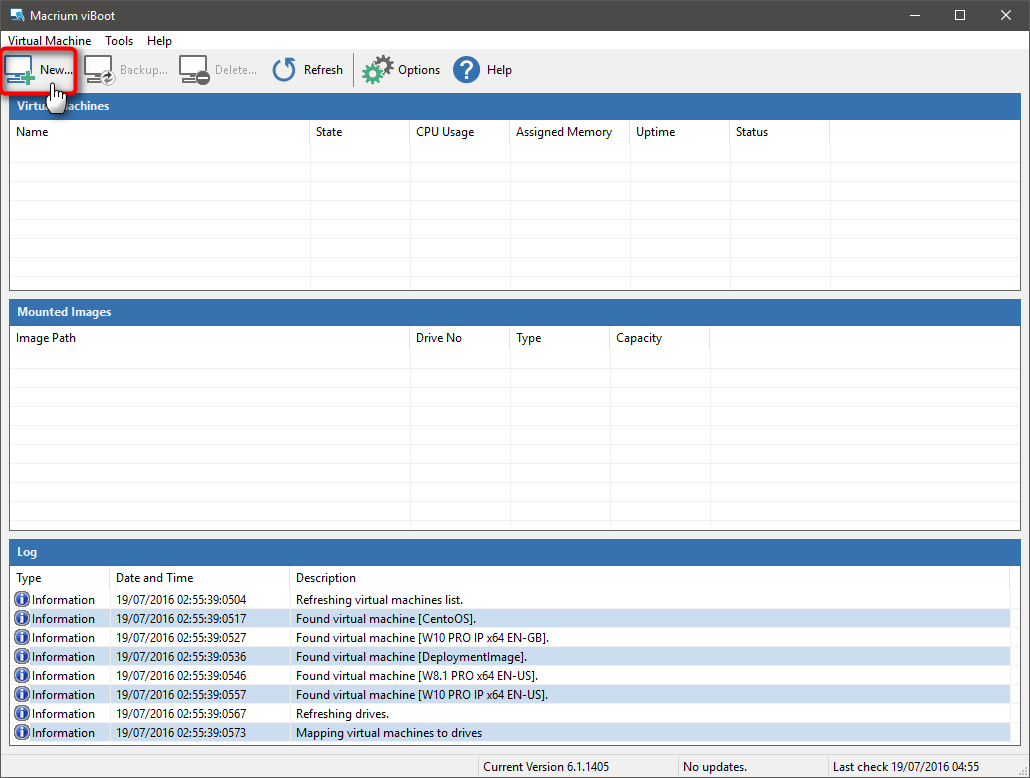Click info icon beside DeploymentImage log entry
The width and height of the screenshot is (1030, 778).
(x=22, y=656)
